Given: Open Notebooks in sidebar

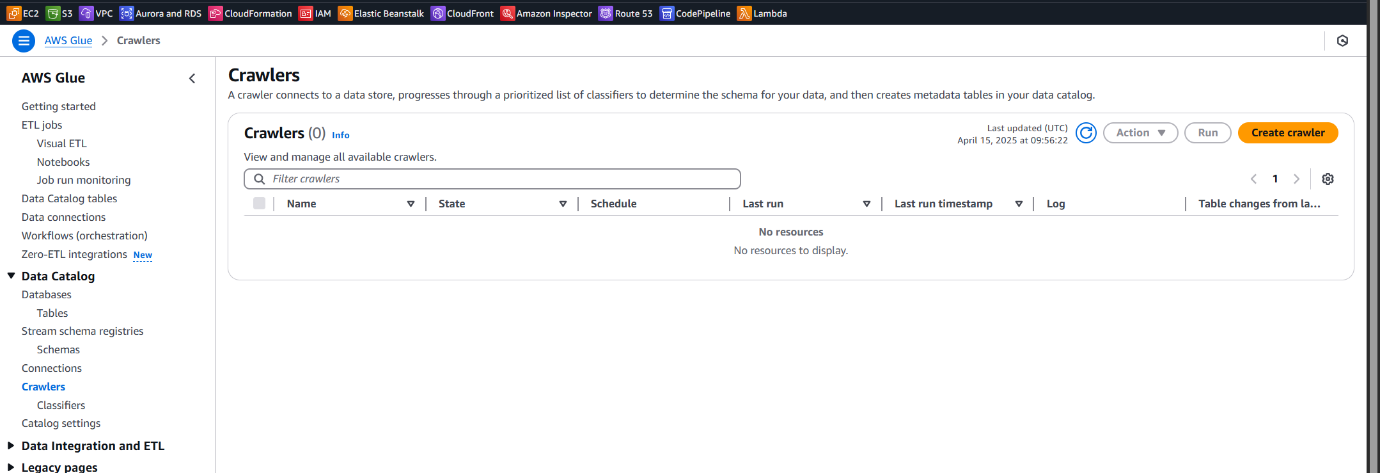Looking at the screenshot, I should pos(63,162).
